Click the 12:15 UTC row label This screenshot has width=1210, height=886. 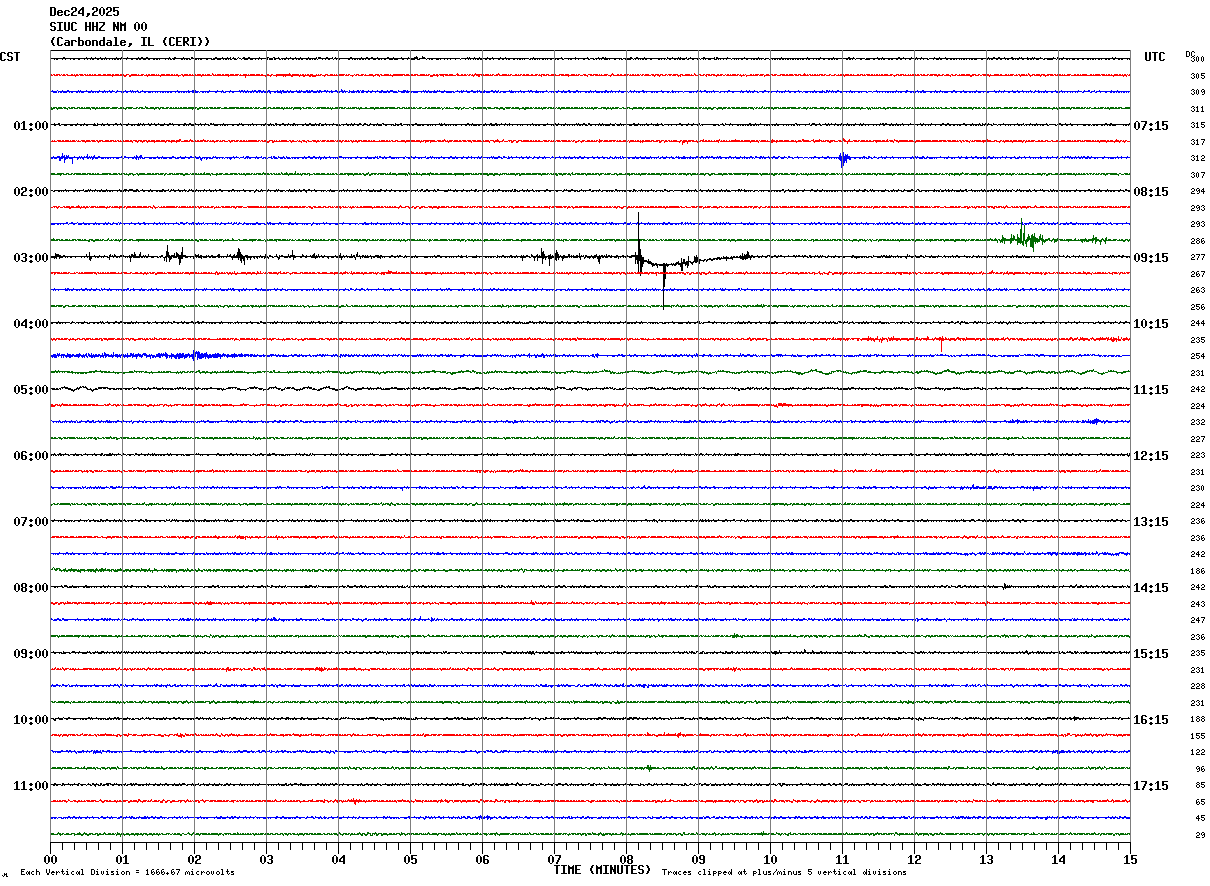1151,456
